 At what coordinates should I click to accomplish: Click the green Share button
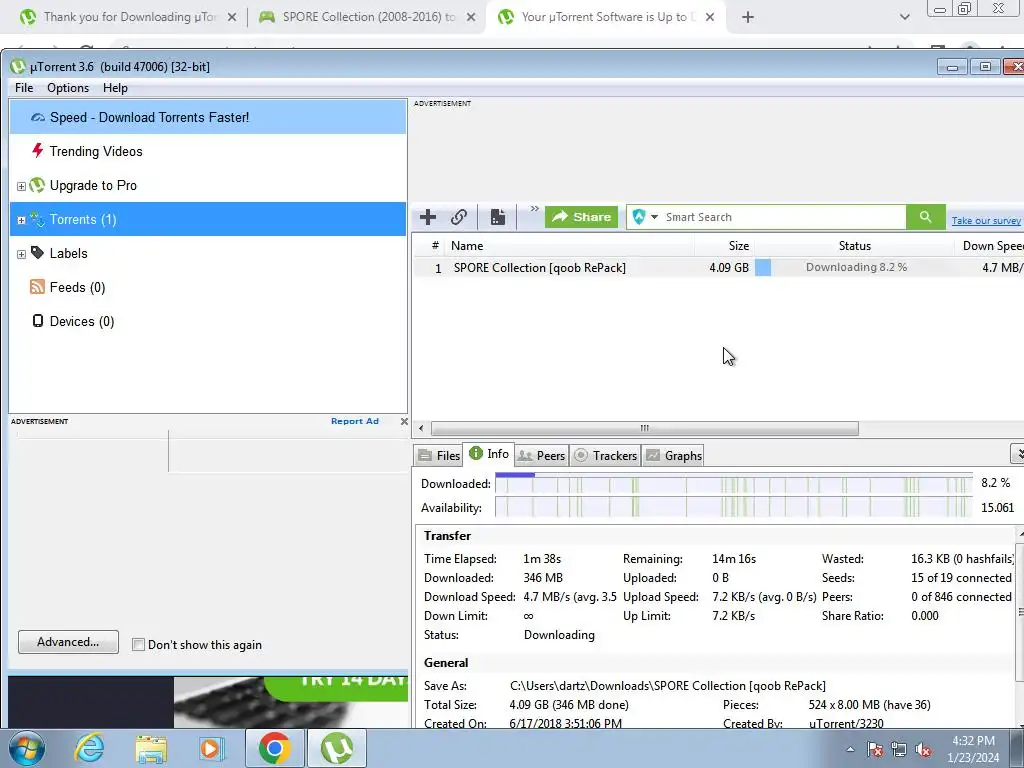tap(581, 217)
